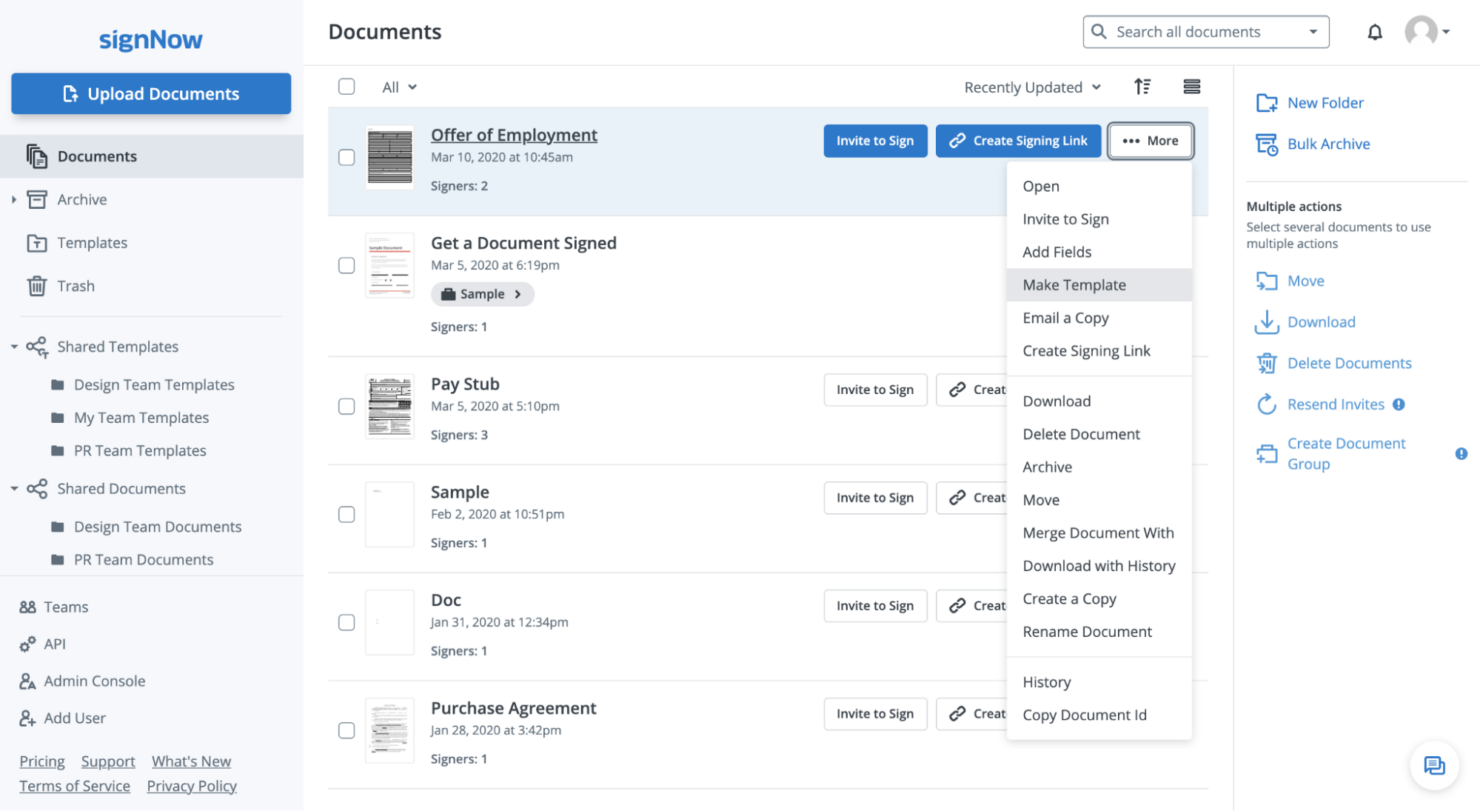This screenshot has height=811, width=1480.
Task: Click Invite to Sign for Get a Document Signed
Action: [875, 248]
